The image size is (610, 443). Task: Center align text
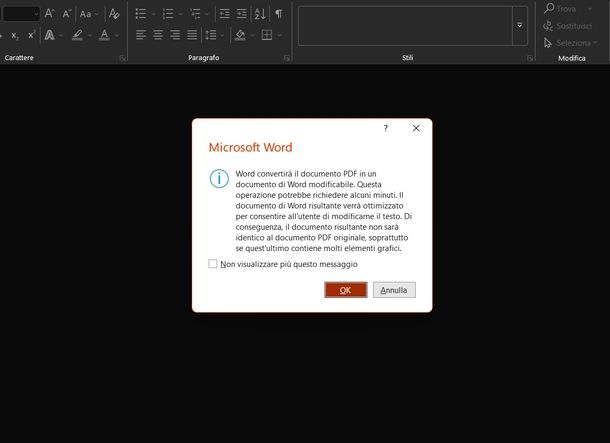158,35
